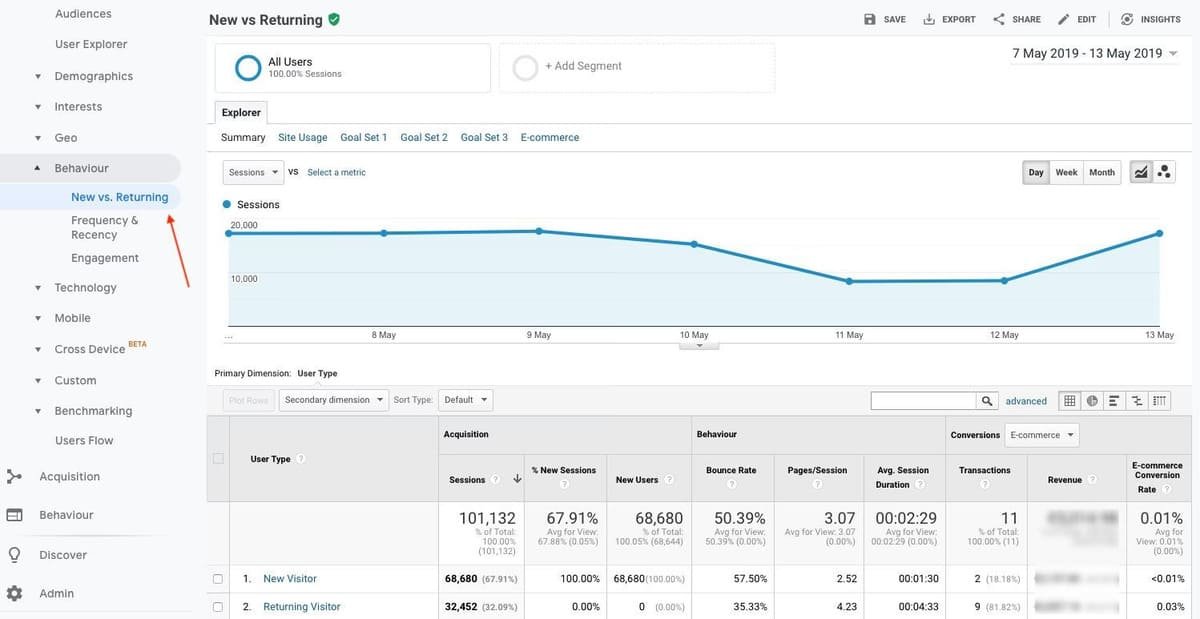Open Secondary dimension dropdown

pyautogui.click(x=334, y=400)
